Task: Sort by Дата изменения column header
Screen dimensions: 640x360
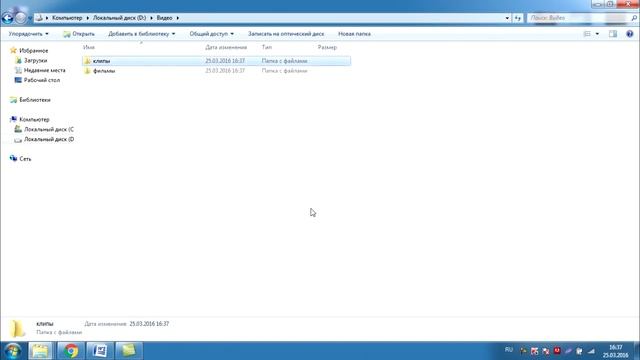Action: pos(226,47)
